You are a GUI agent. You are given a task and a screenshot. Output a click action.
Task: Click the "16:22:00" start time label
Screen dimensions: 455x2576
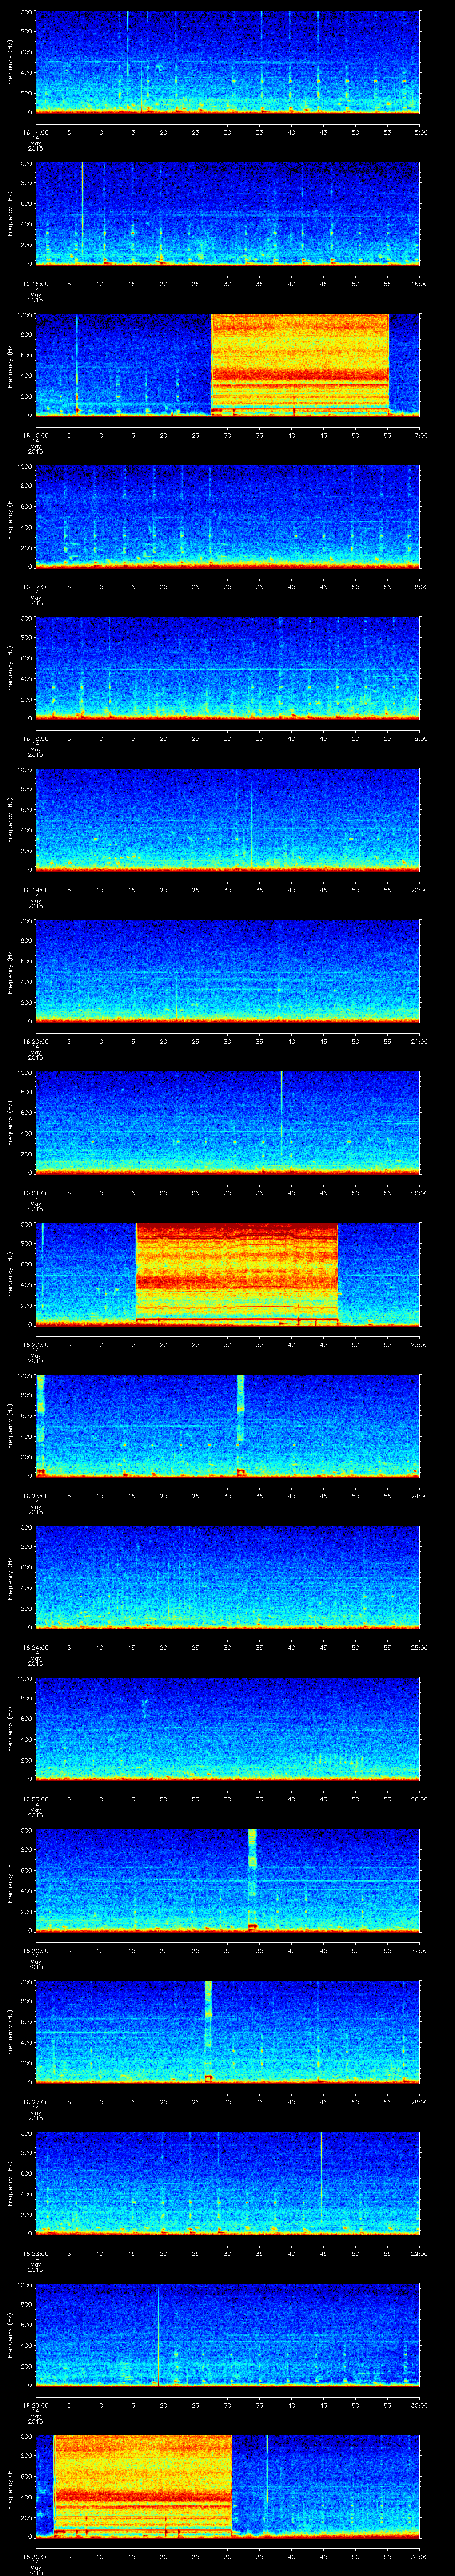[36, 1344]
